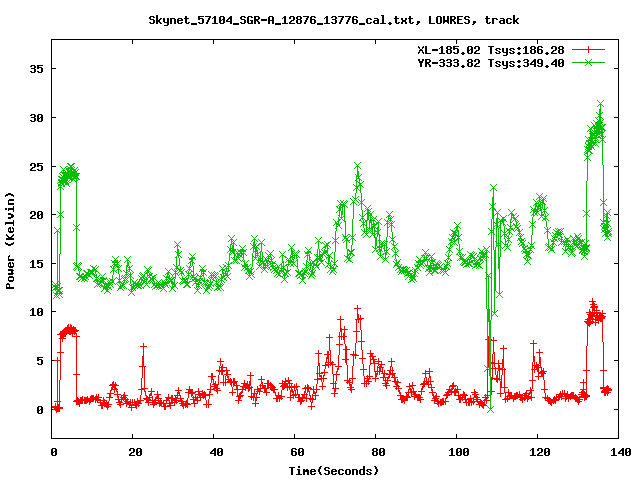Screen dimensions: 640x480
Task: Click the y-axis tick label 25
Action: point(36,167)
